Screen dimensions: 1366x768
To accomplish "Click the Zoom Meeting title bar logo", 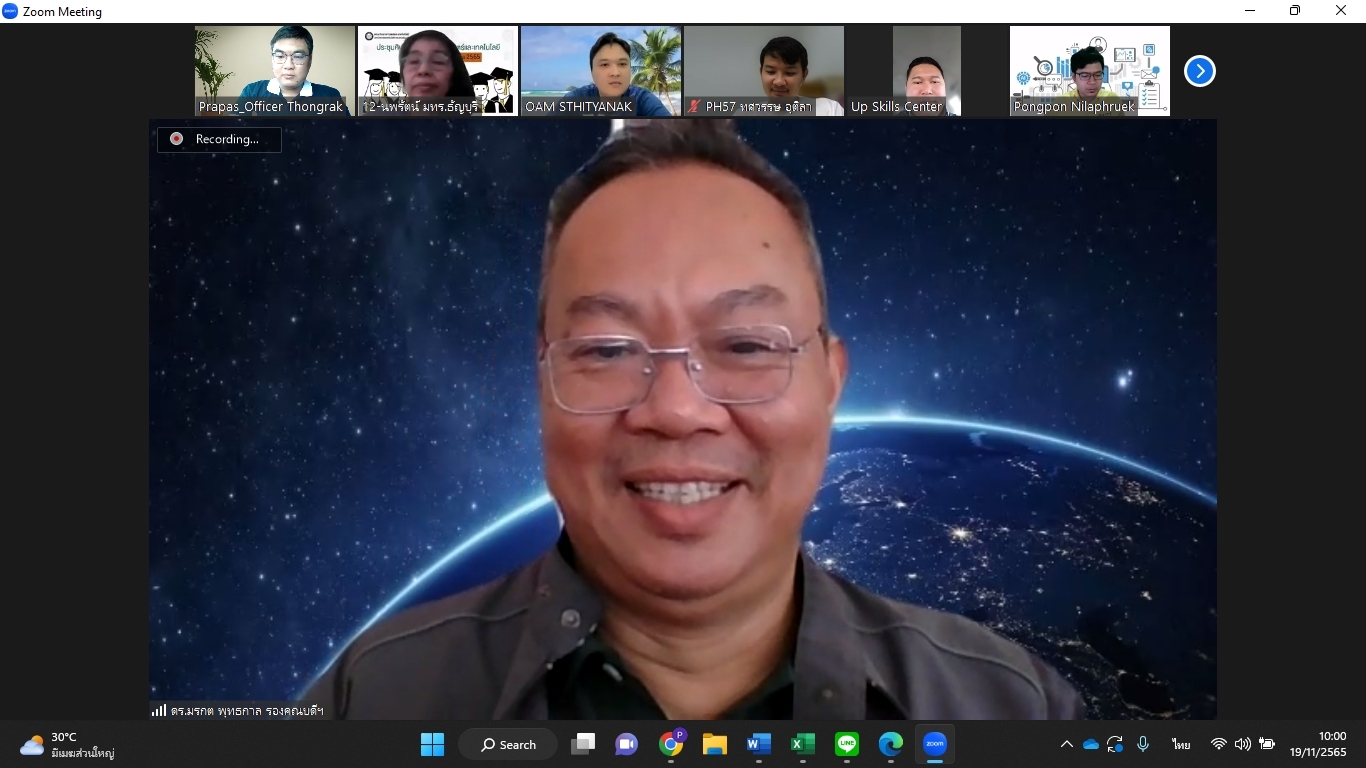I will (x=10, y=11).
